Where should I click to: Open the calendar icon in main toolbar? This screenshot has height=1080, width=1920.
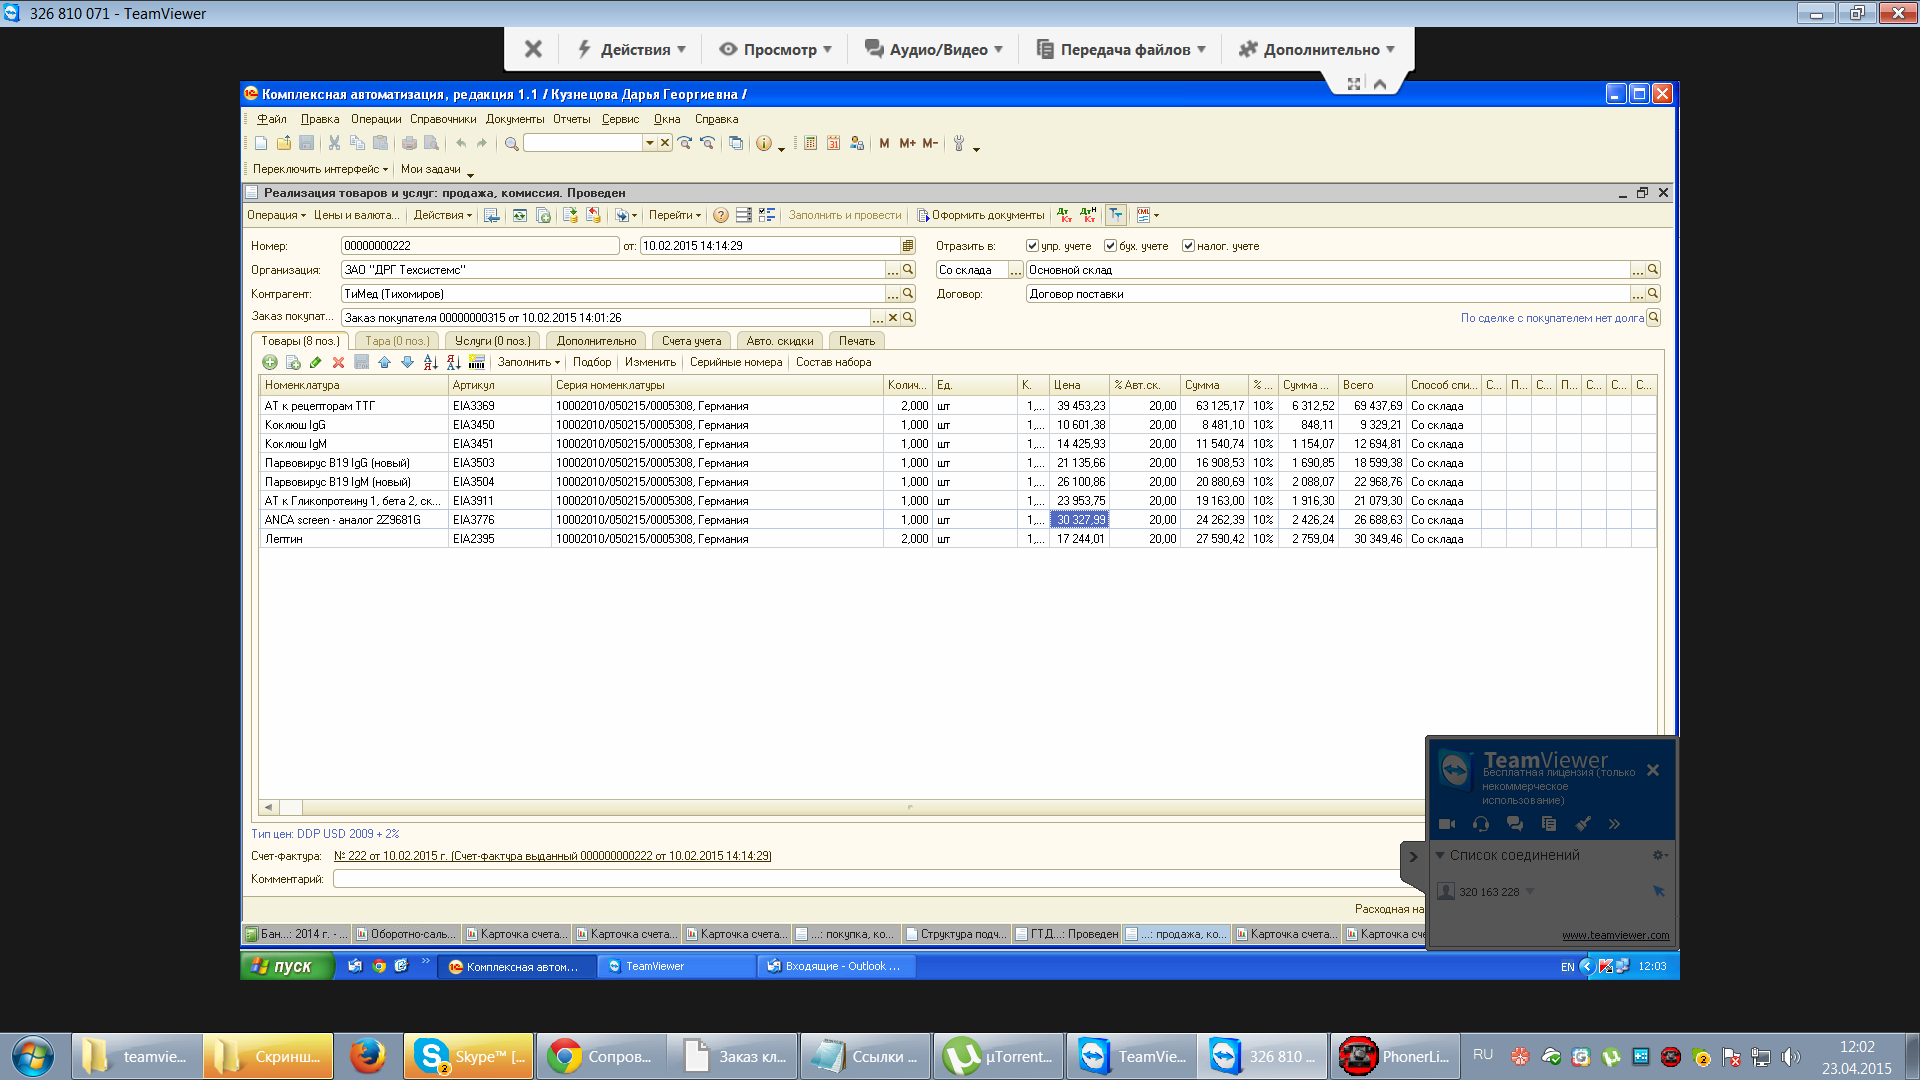[833, 143]
